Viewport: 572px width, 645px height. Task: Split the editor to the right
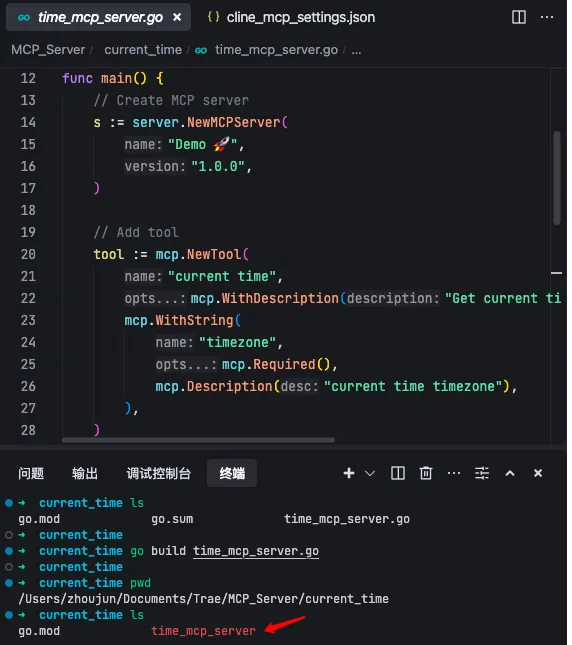[x=519, y=17]
